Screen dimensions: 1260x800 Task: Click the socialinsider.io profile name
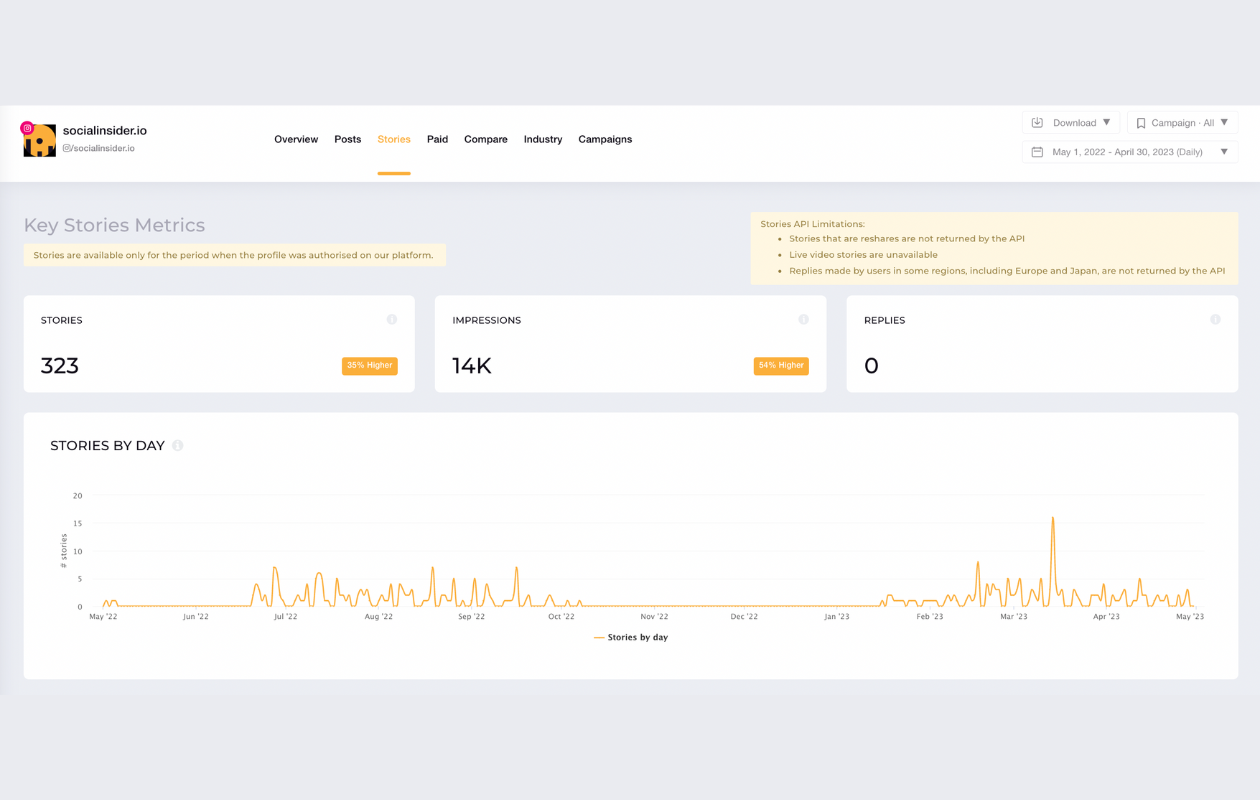pos(105,130)
